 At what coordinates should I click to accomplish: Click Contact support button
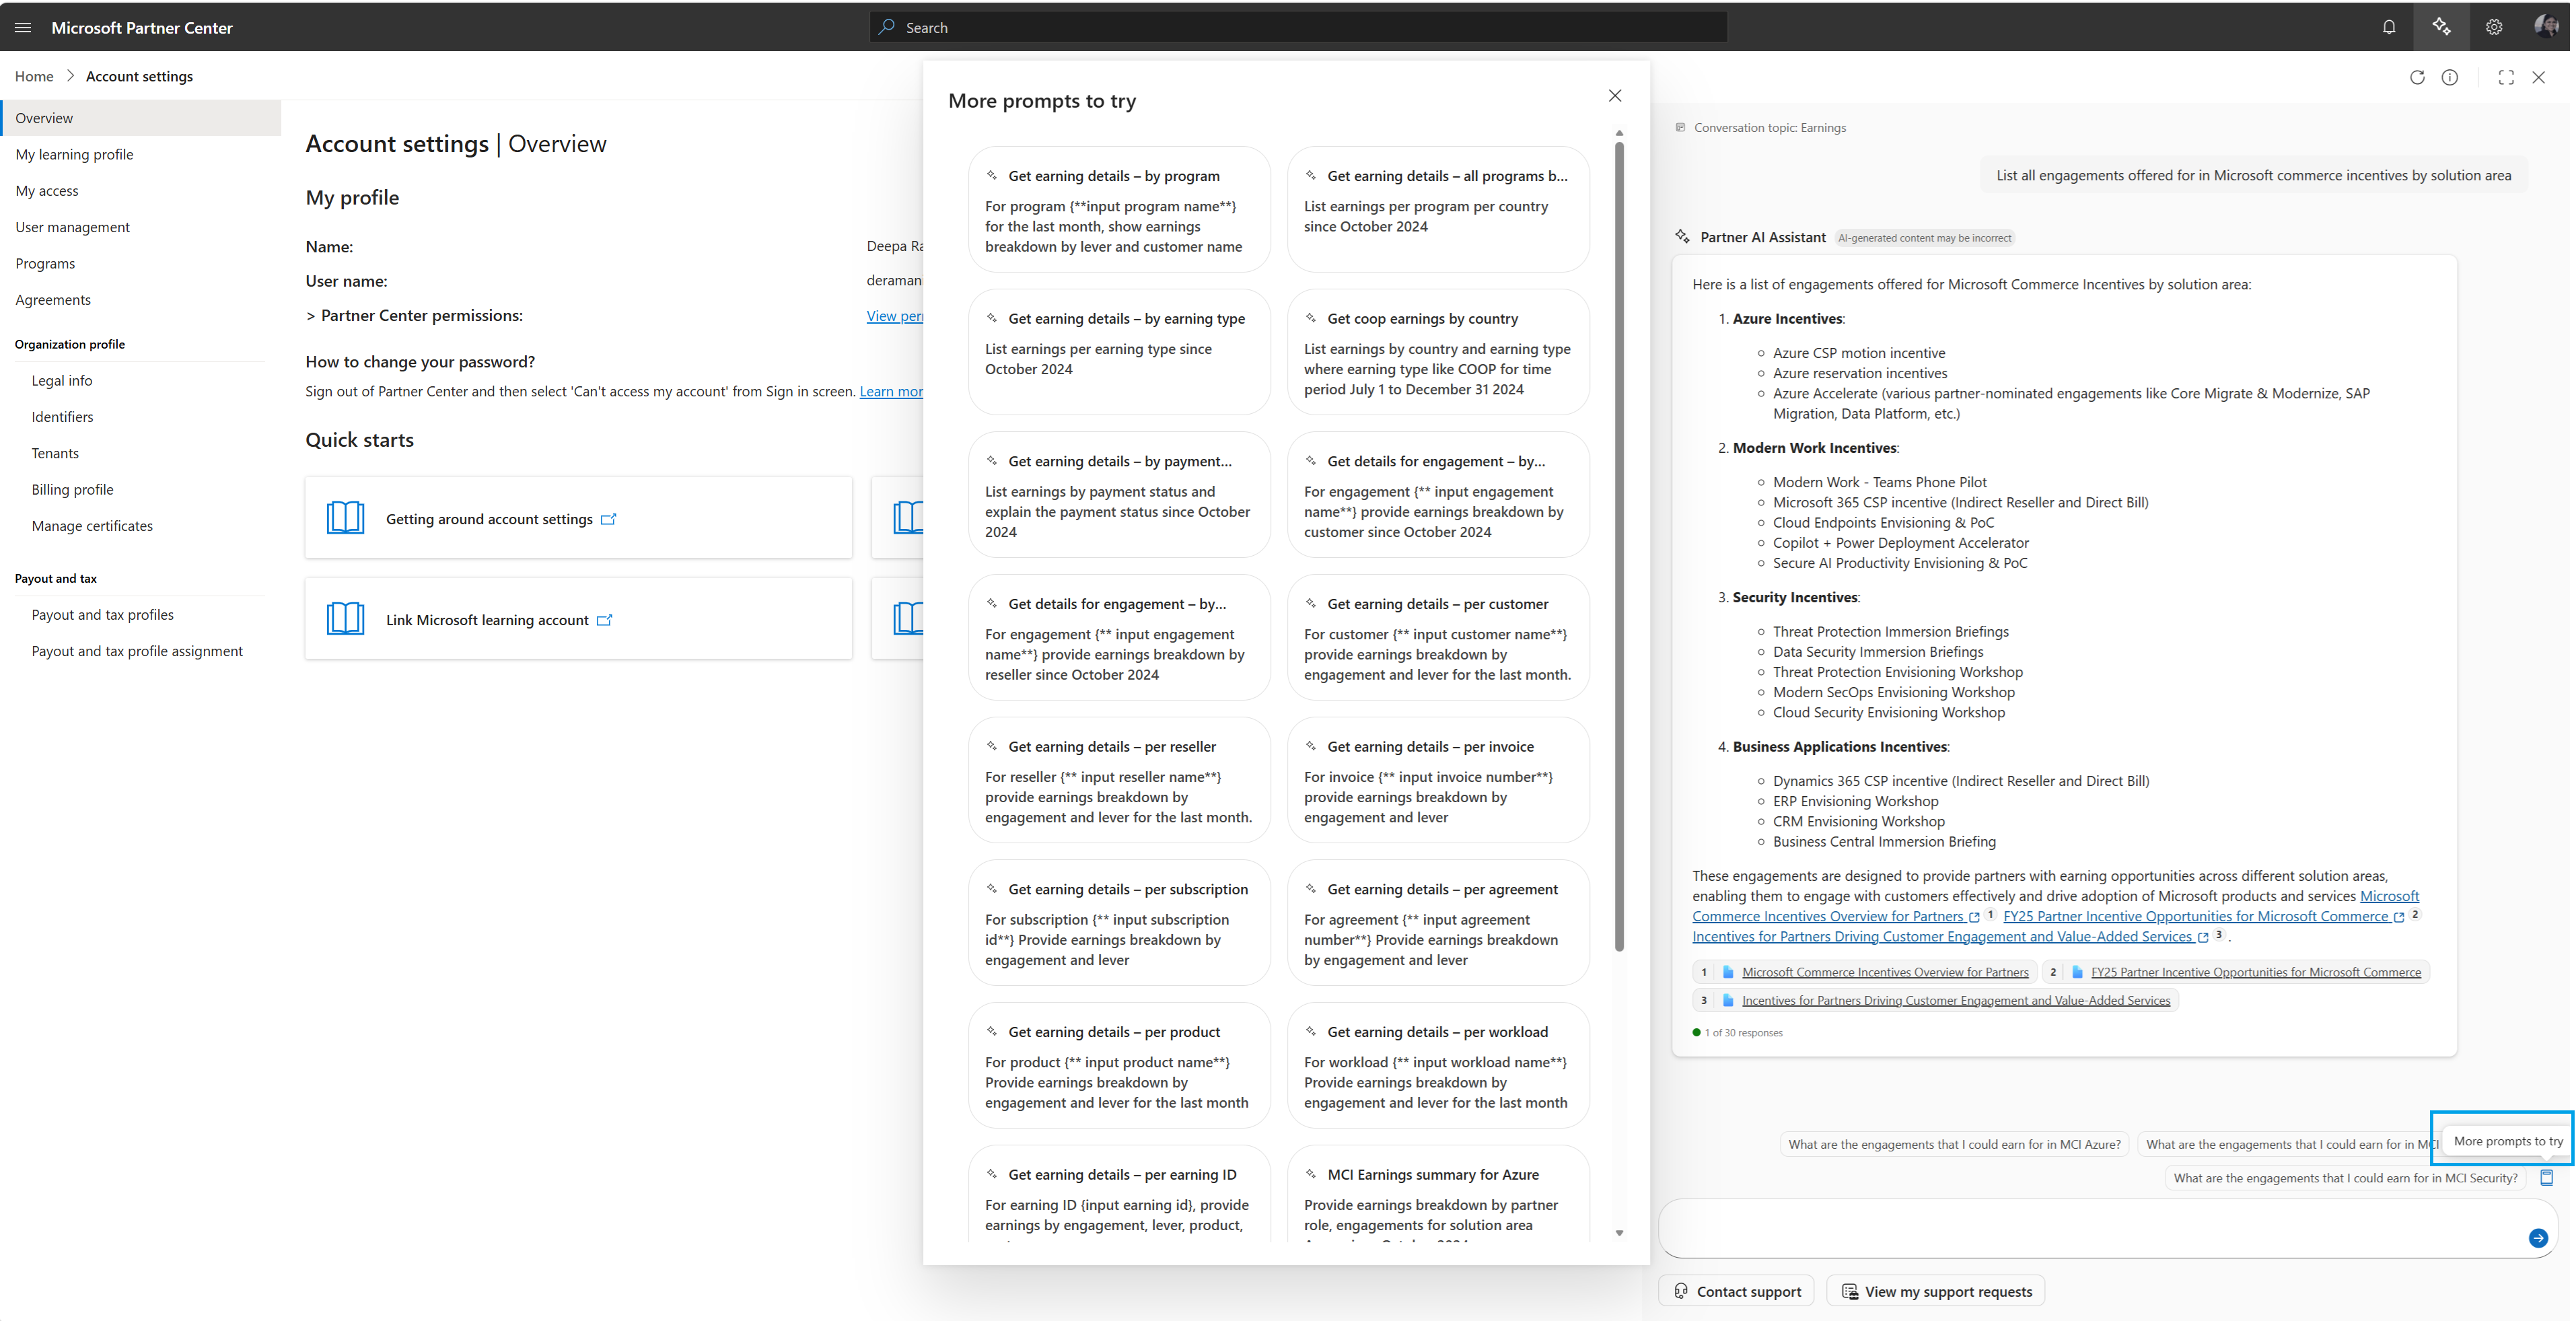[x=1736, y=1291]
